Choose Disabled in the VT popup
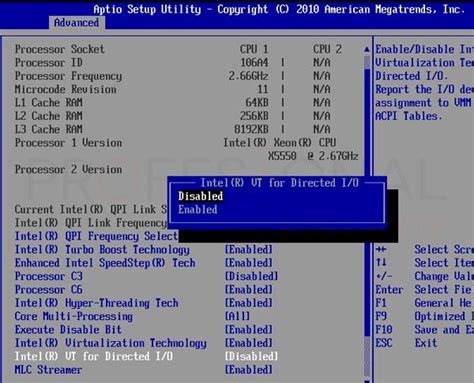This screenshot has height=383, width=474. coord(200,196)
